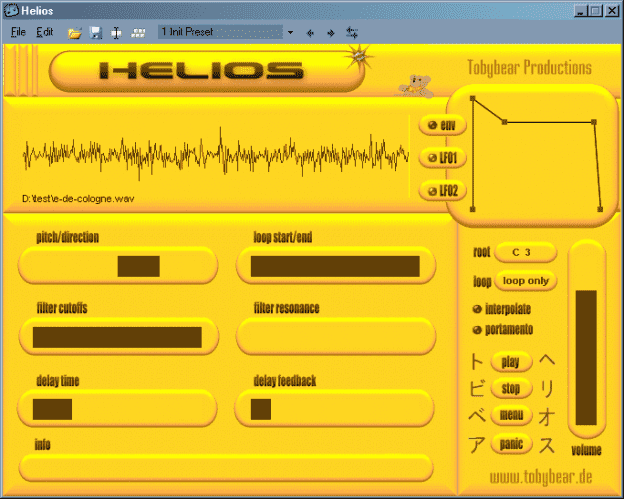Click the Tobybear Productions text
The width and height of the screenshot is (624, 499).
[x=529, y=68]
